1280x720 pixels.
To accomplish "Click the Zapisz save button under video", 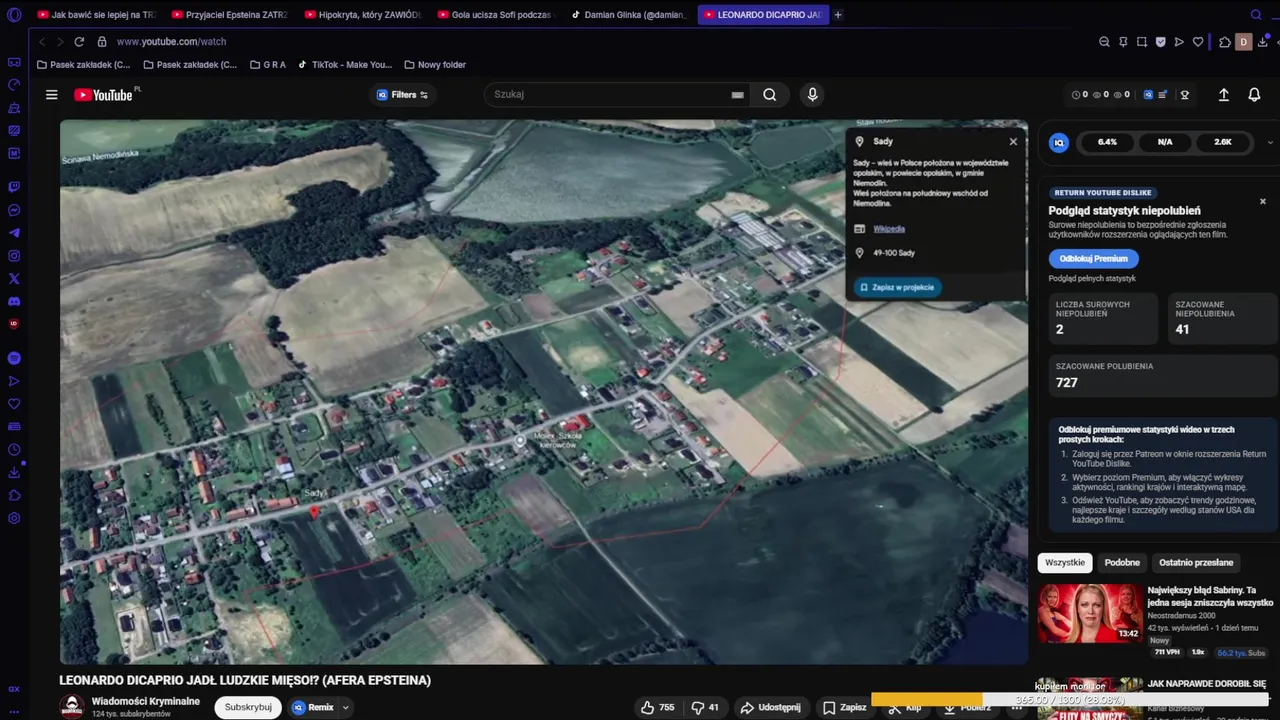I will pyautogui.click(x=845, y=707).
